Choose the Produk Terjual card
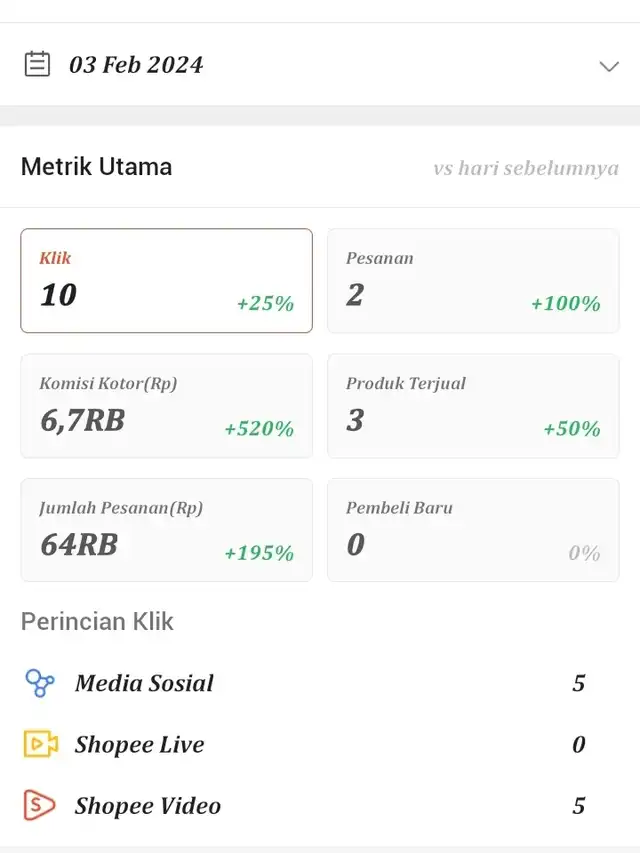640x853 pixels. click(x=473, y=406)
